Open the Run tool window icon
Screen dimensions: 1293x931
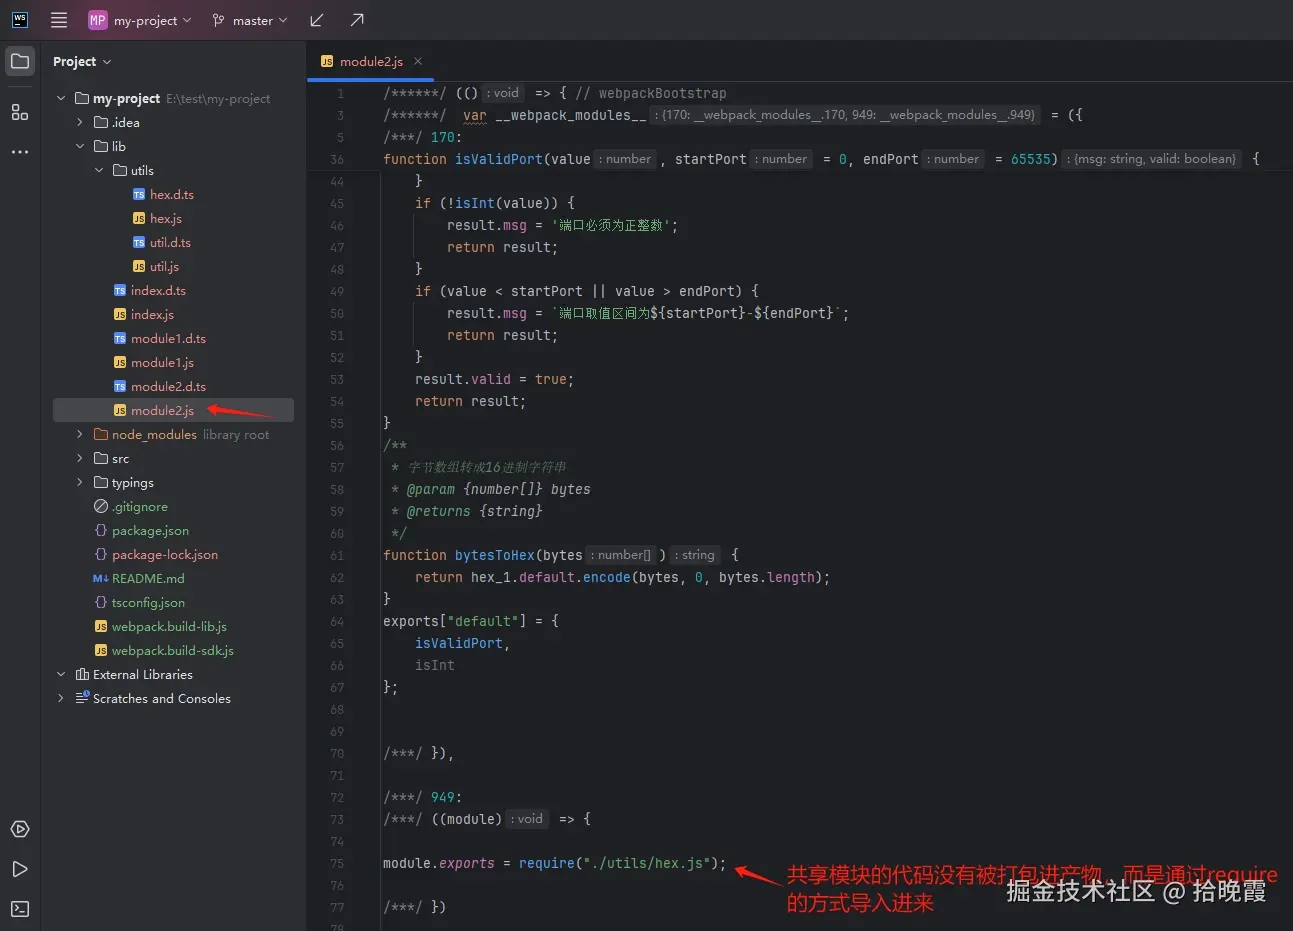pos(20,869)
